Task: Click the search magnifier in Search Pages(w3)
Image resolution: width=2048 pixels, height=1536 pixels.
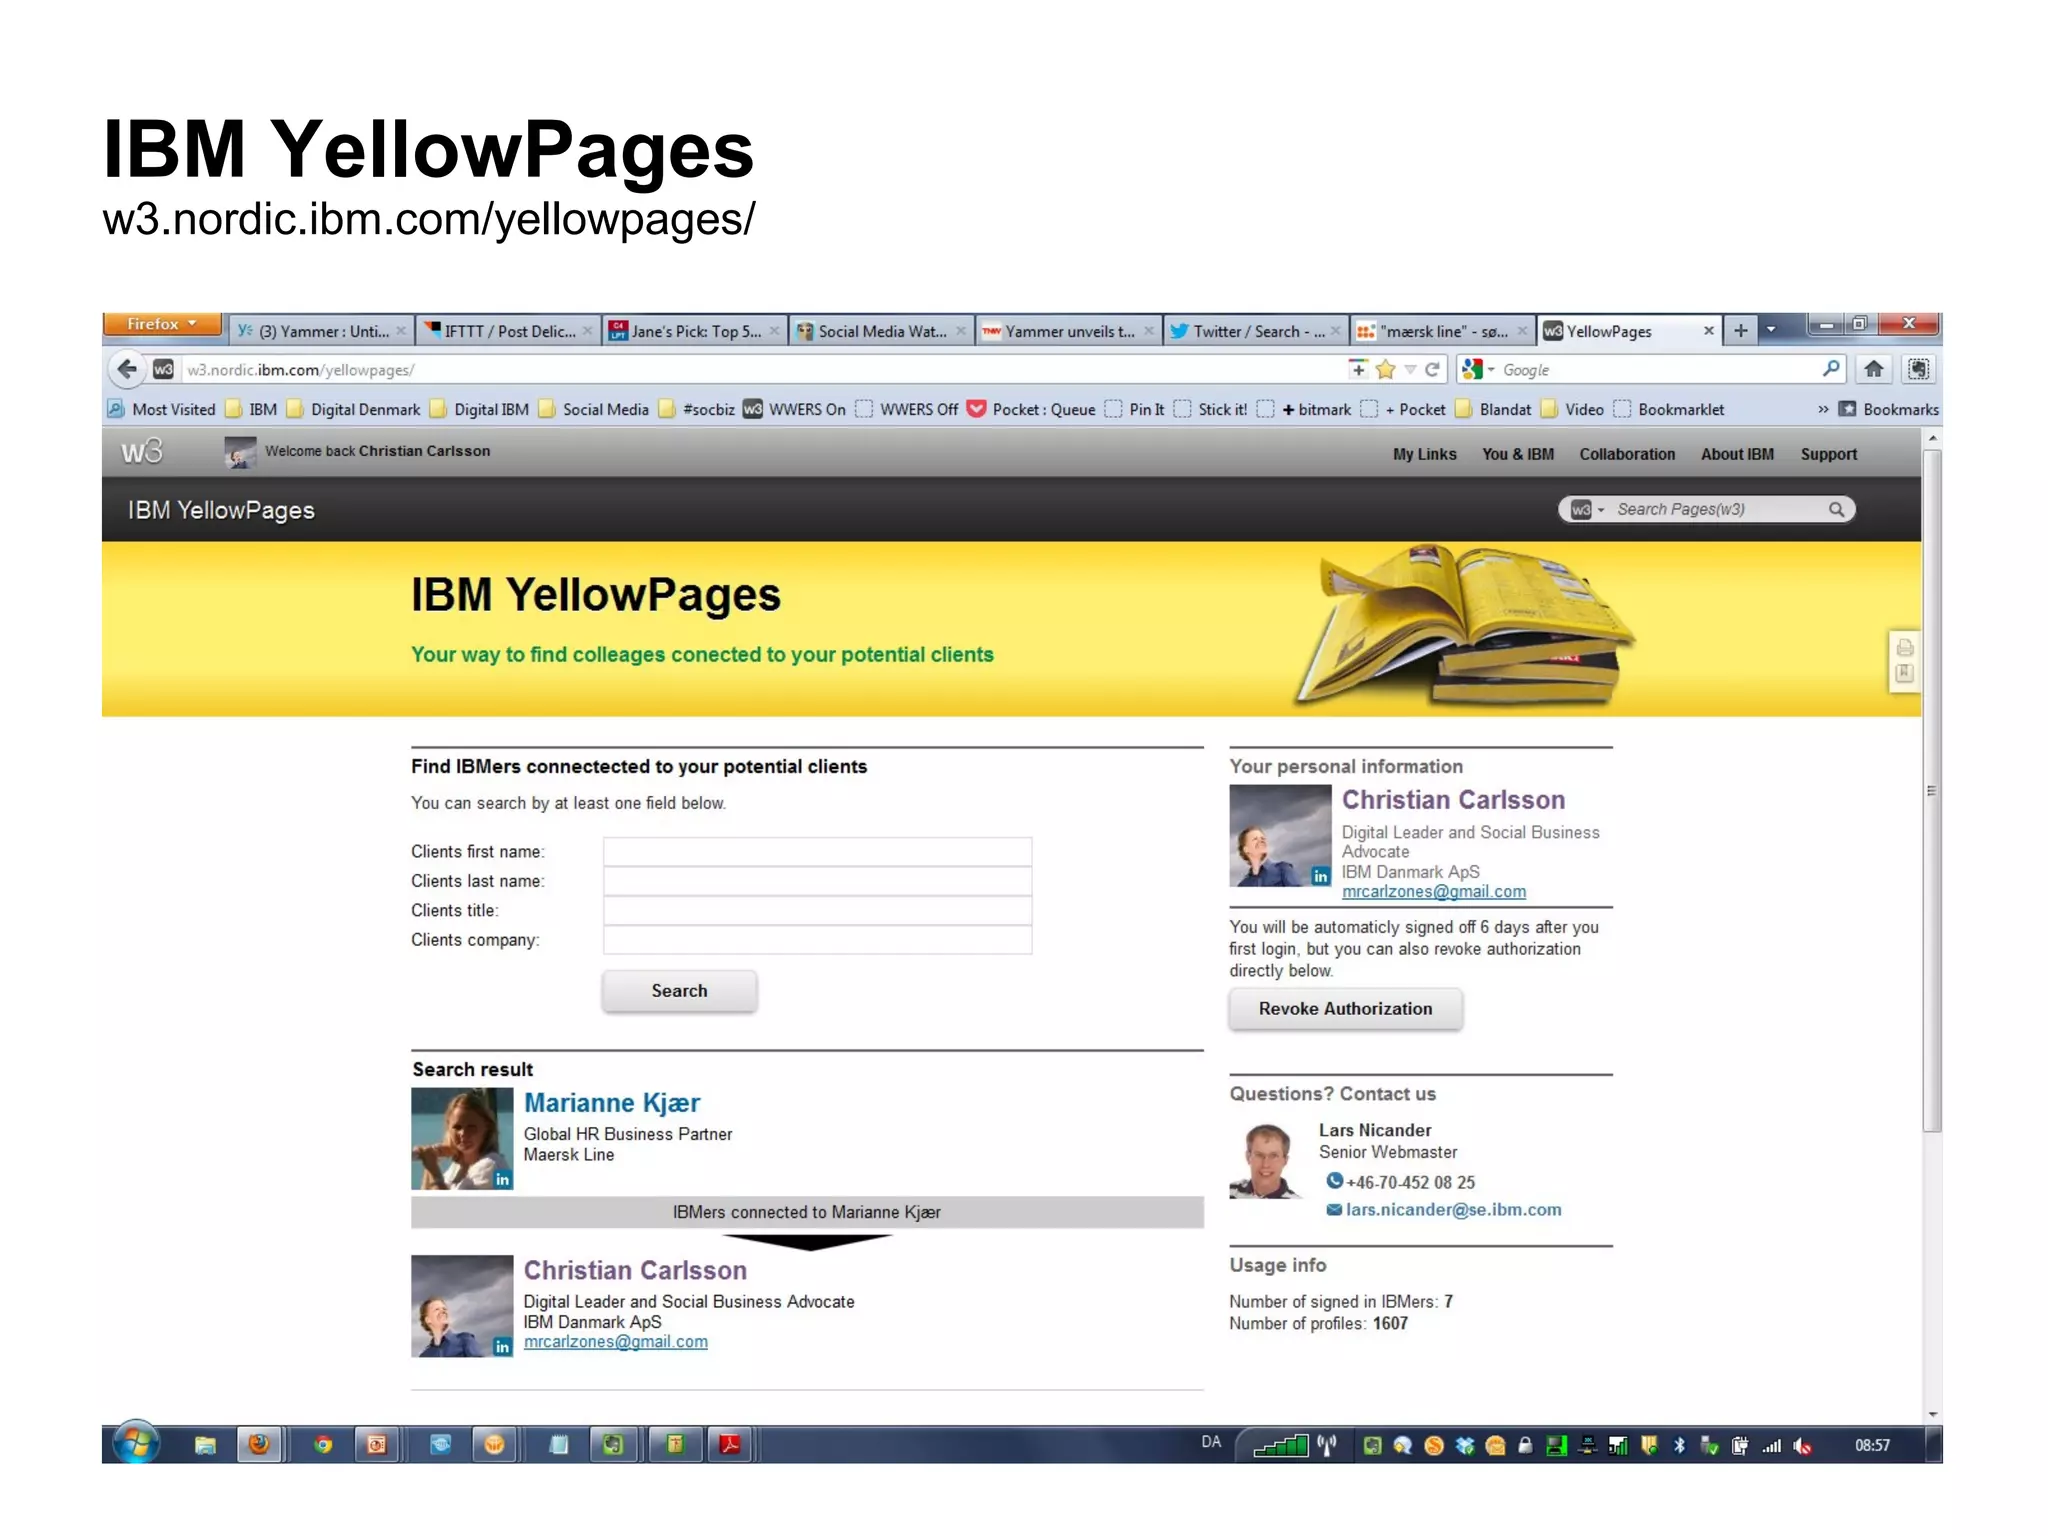Action: (1836, 509)
